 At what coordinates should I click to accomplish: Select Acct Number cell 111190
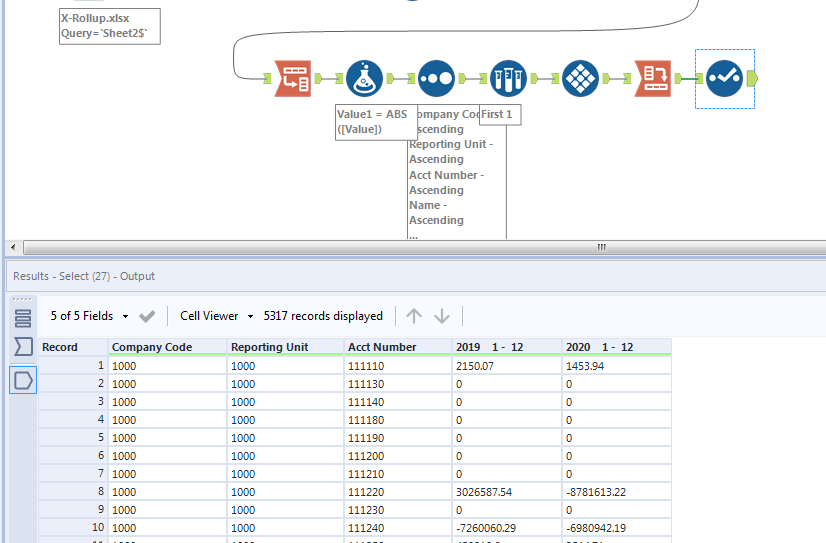[x=398, y=438]
